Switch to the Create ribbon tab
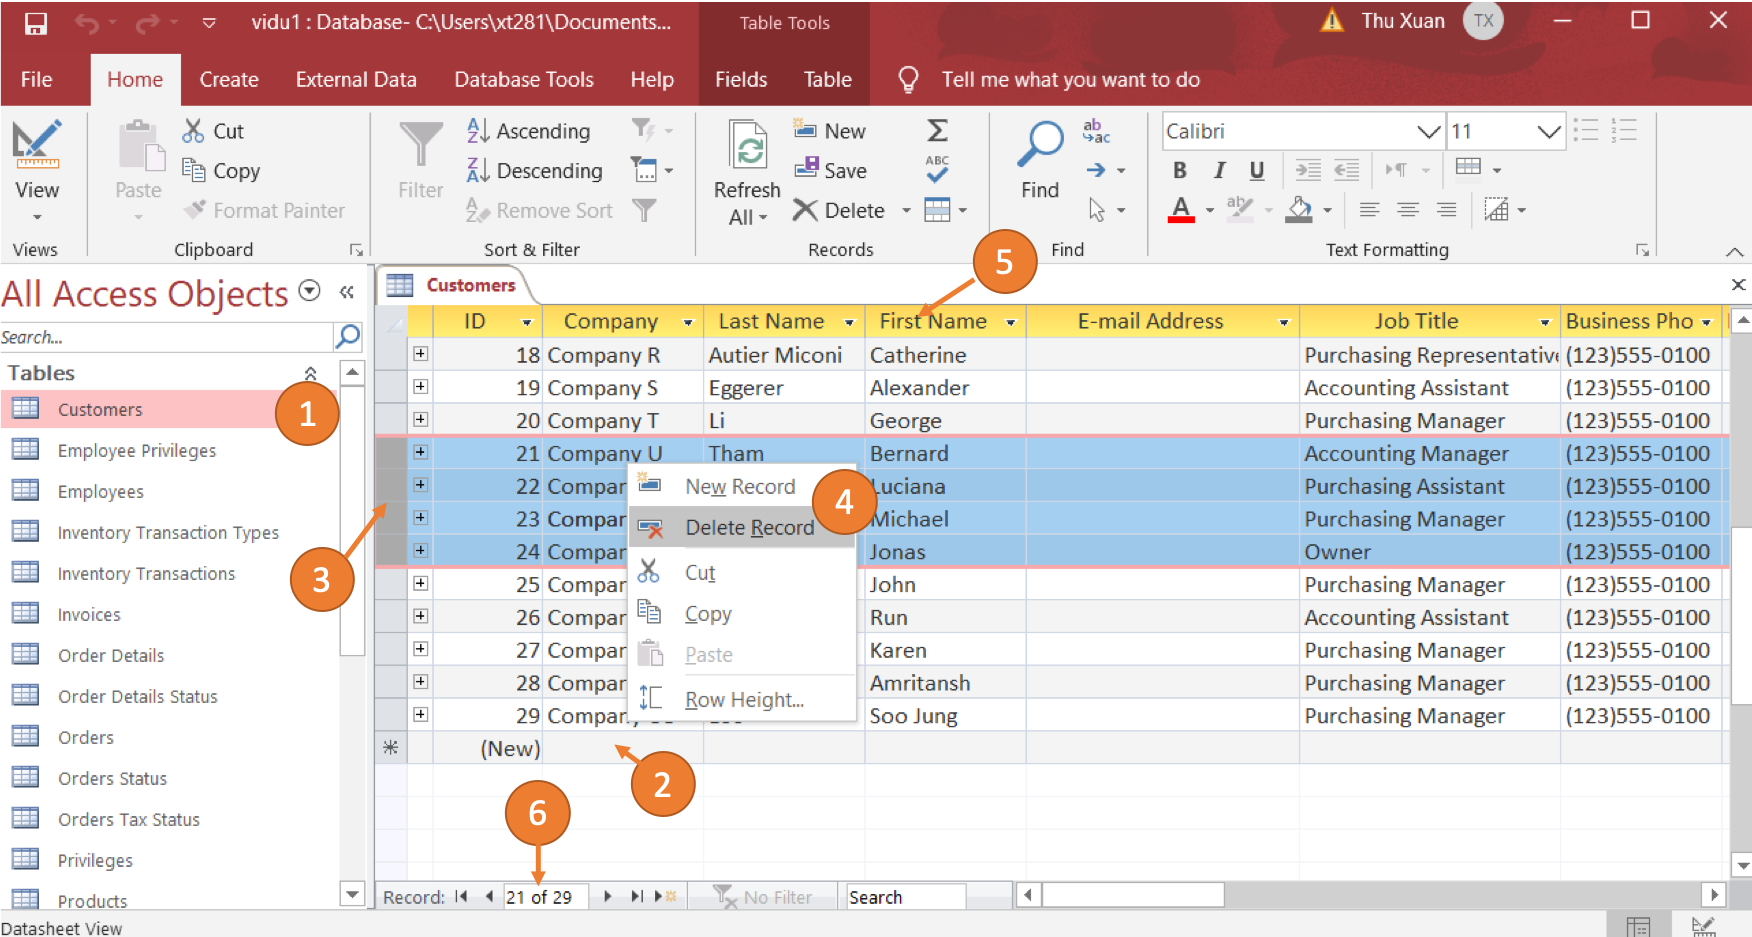Screen dimensions: 1752x937 [x=229, y=79]
